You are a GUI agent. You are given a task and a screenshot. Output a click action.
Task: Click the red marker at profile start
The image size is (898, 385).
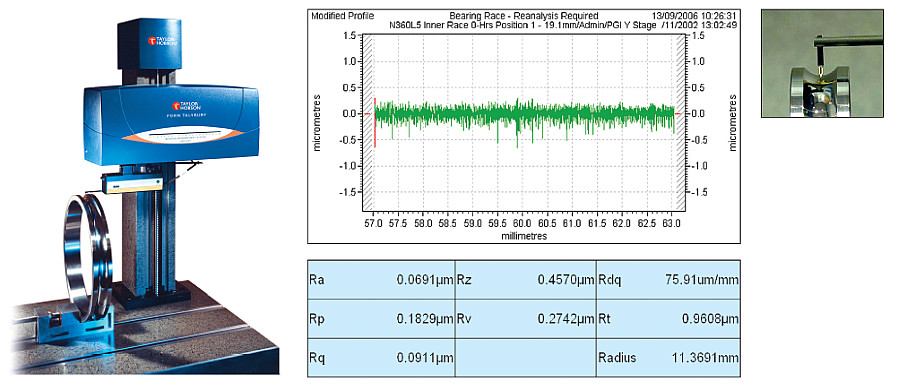coord(375,123)
